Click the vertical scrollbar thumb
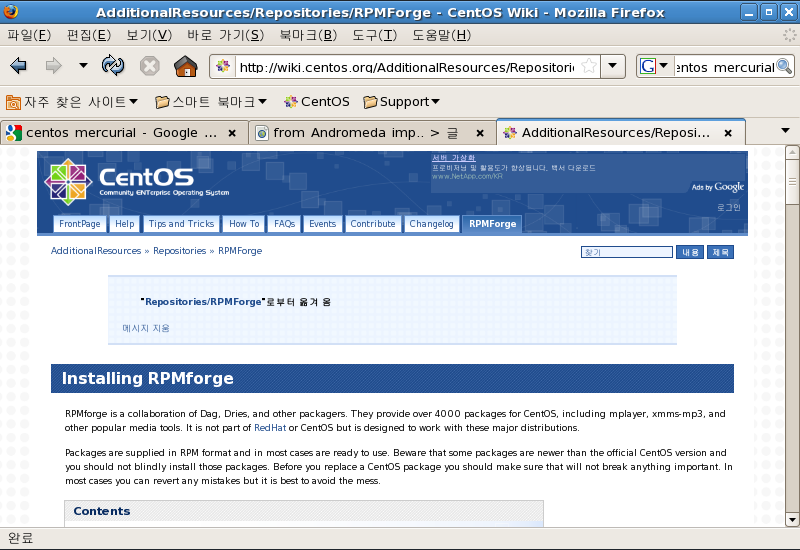Screen dimensions: 800x550 click(792, 182)
